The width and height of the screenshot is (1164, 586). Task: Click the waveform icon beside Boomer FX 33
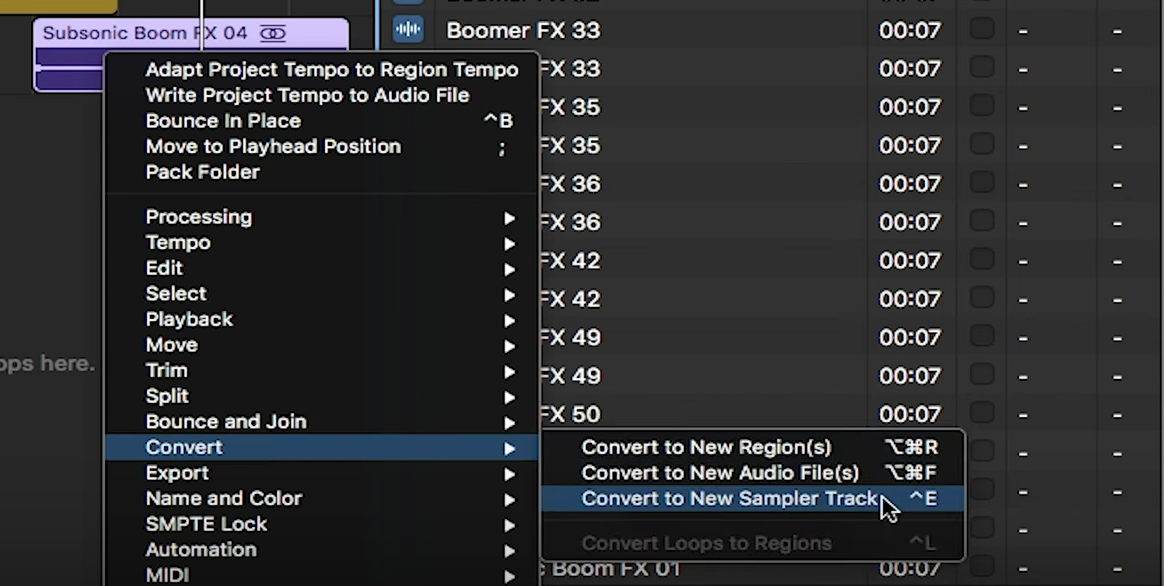point(408,31)
